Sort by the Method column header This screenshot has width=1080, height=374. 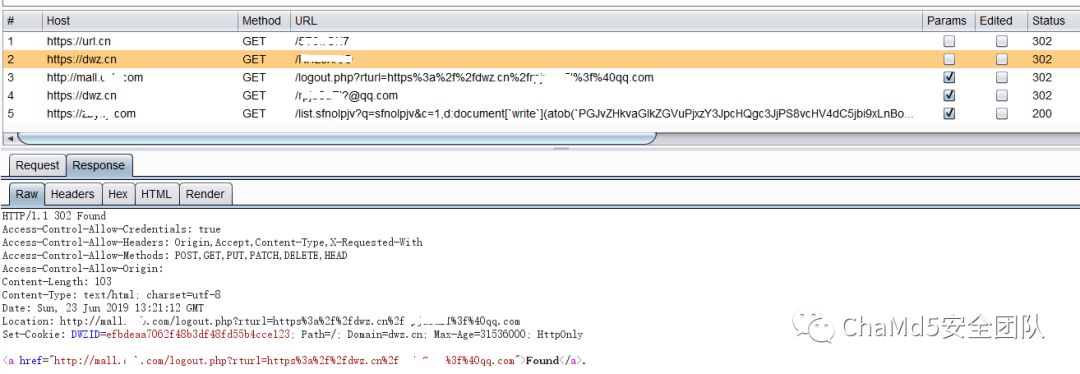[264, 21]
